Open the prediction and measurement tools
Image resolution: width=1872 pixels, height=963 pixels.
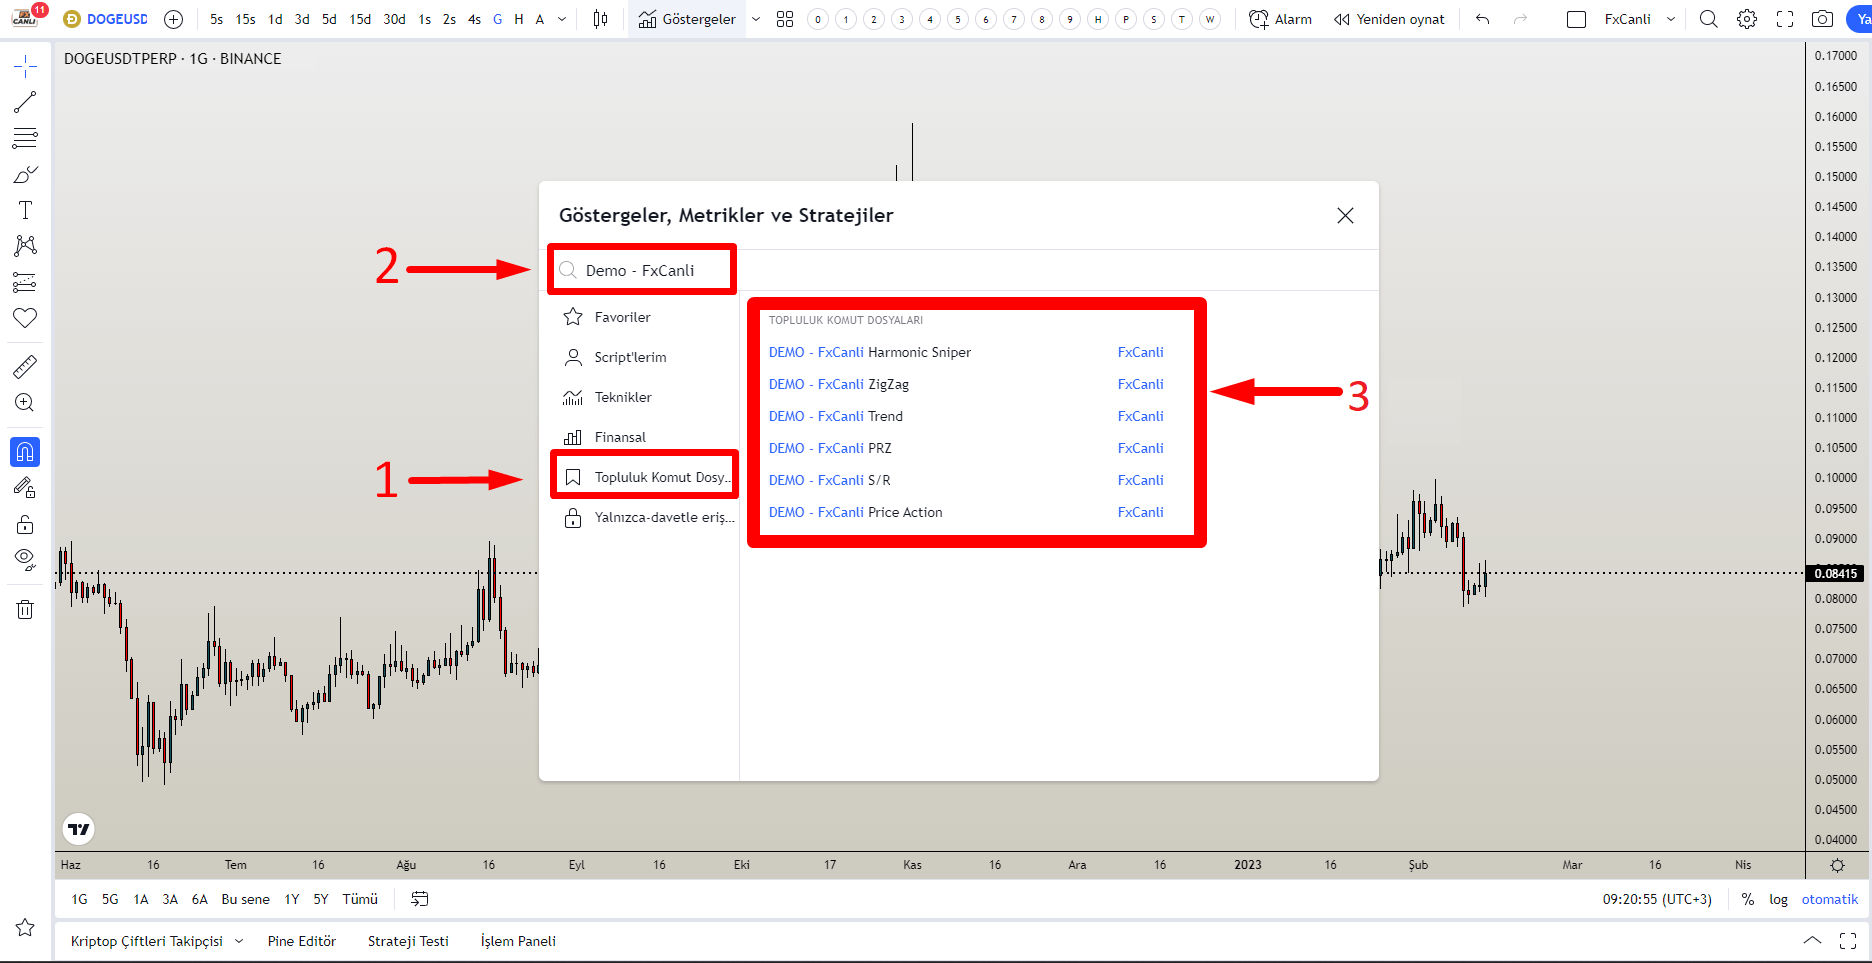tap(25, 282)
